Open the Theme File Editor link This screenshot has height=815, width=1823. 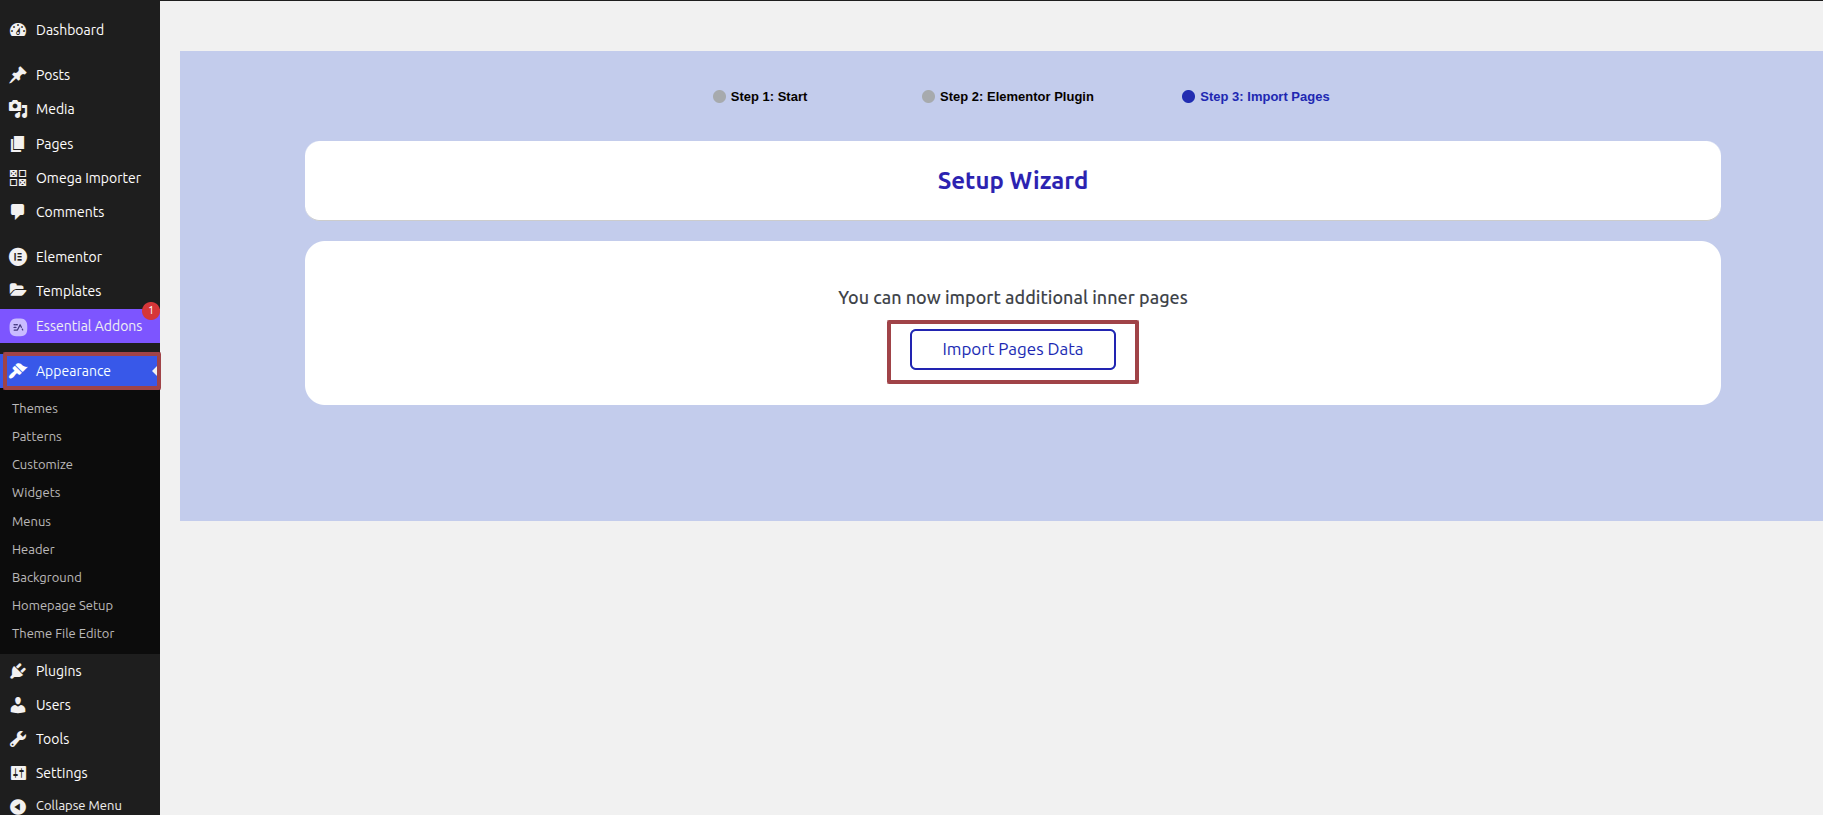63,634
